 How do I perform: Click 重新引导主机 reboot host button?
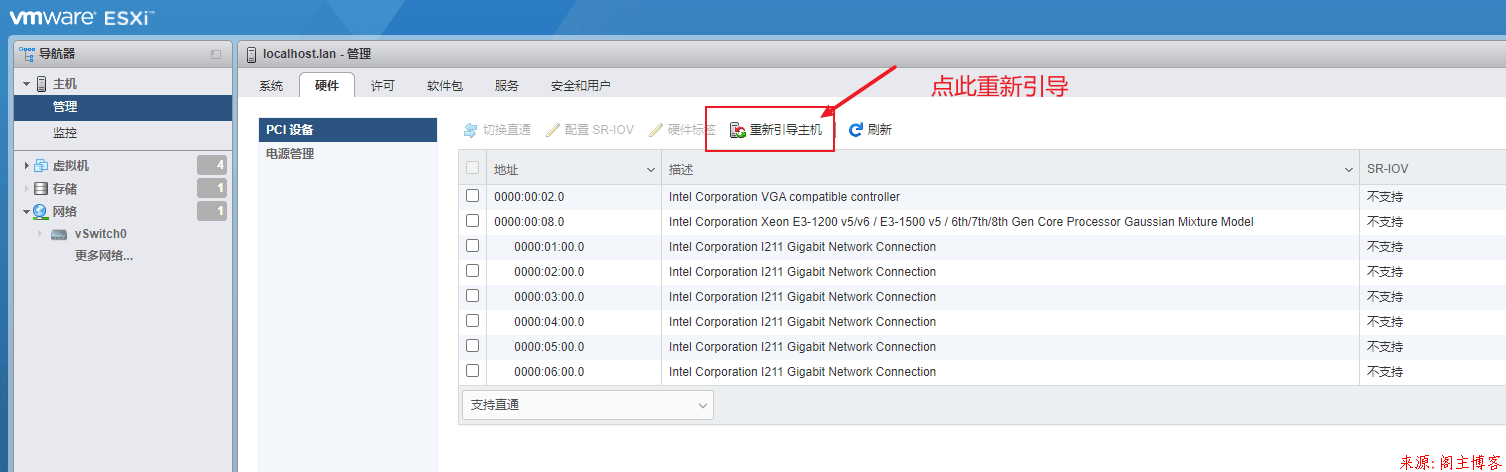(x=776, y=130)
